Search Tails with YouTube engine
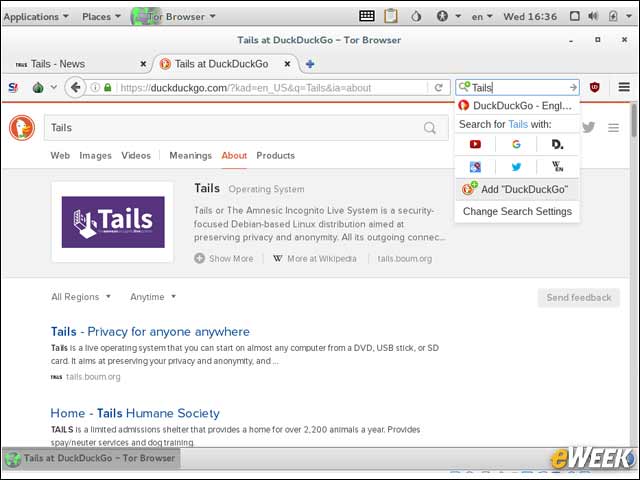640x480 pixels. 475,144
